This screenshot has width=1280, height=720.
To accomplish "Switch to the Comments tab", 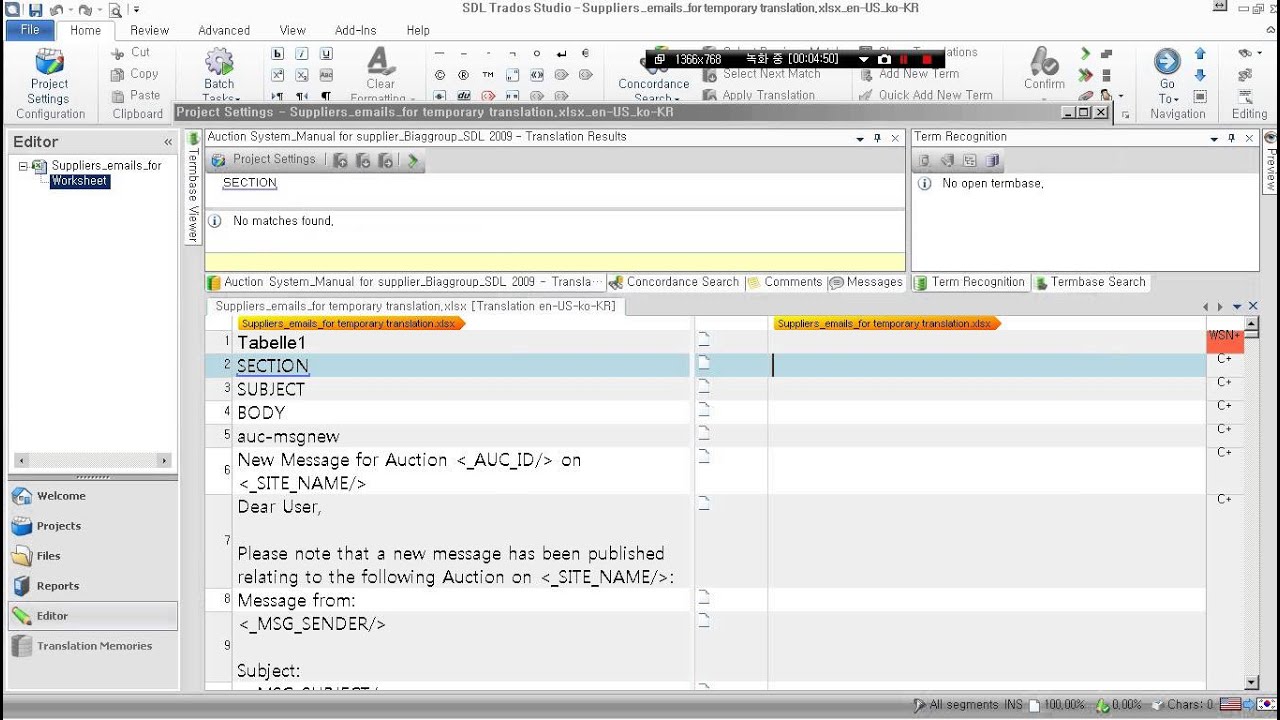I will pyautogui.click(x=785, y=282).
